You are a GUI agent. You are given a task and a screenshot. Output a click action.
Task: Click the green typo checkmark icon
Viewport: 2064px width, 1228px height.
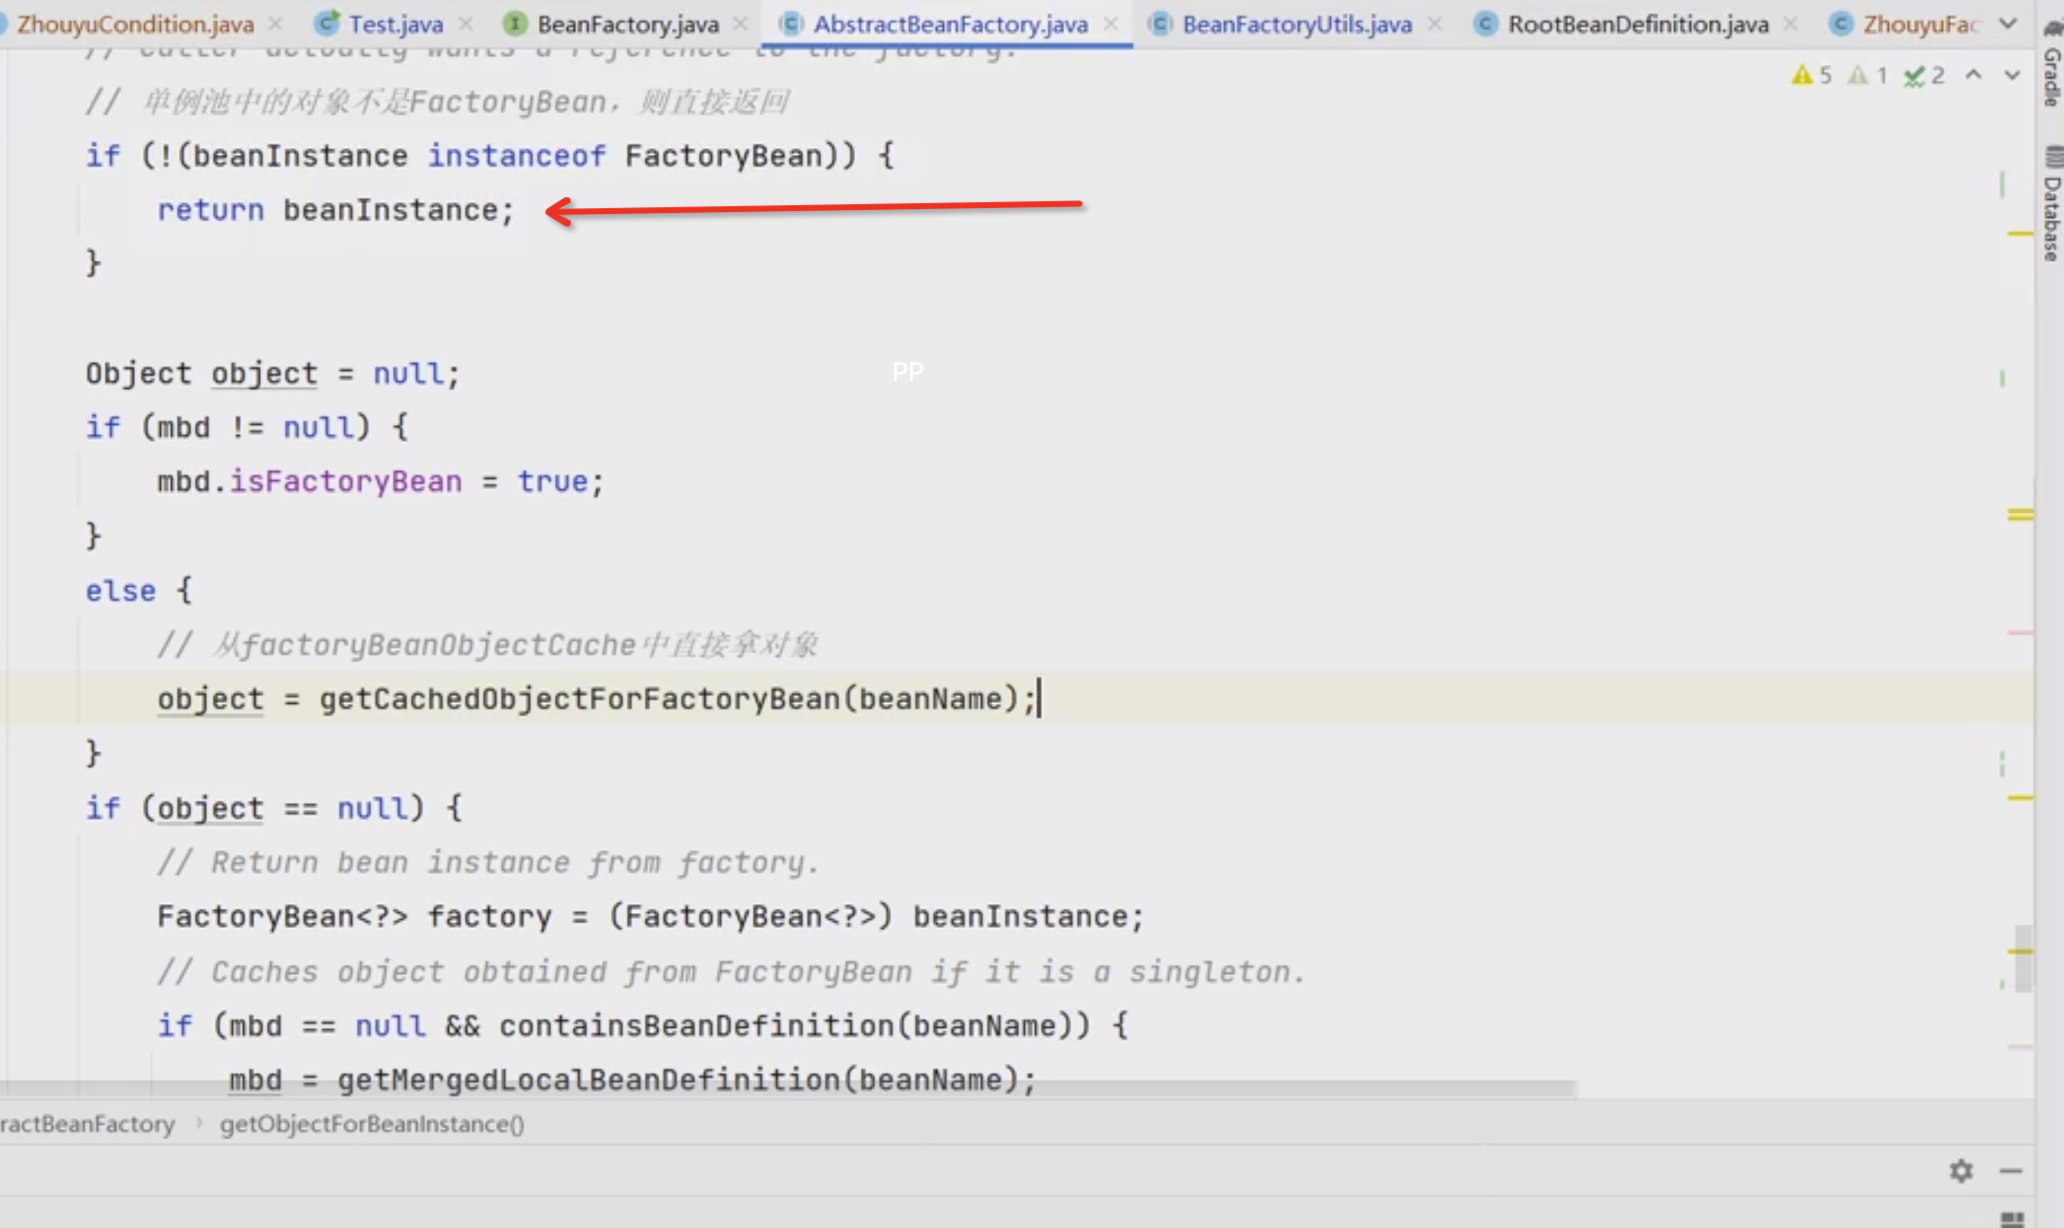tap(1914, 76)
